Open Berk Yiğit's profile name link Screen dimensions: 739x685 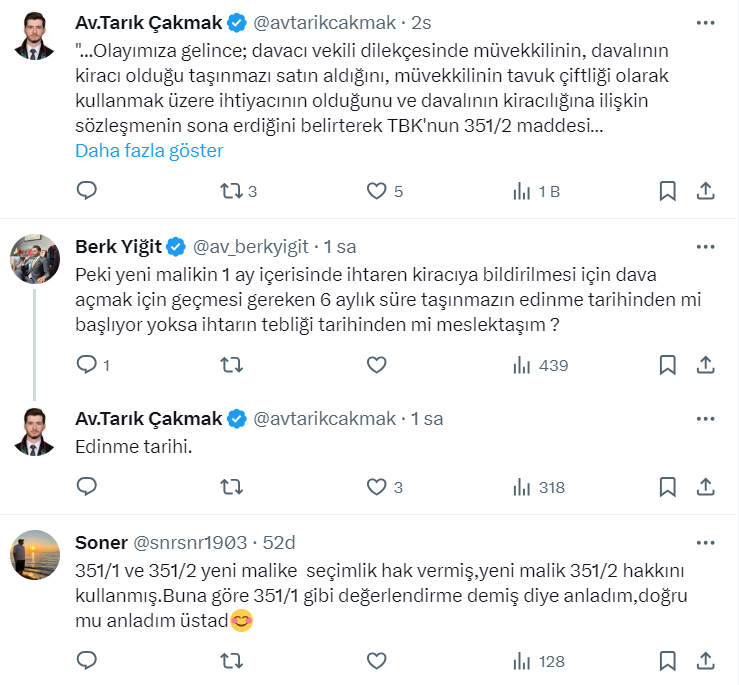click(x=118, y=246)
